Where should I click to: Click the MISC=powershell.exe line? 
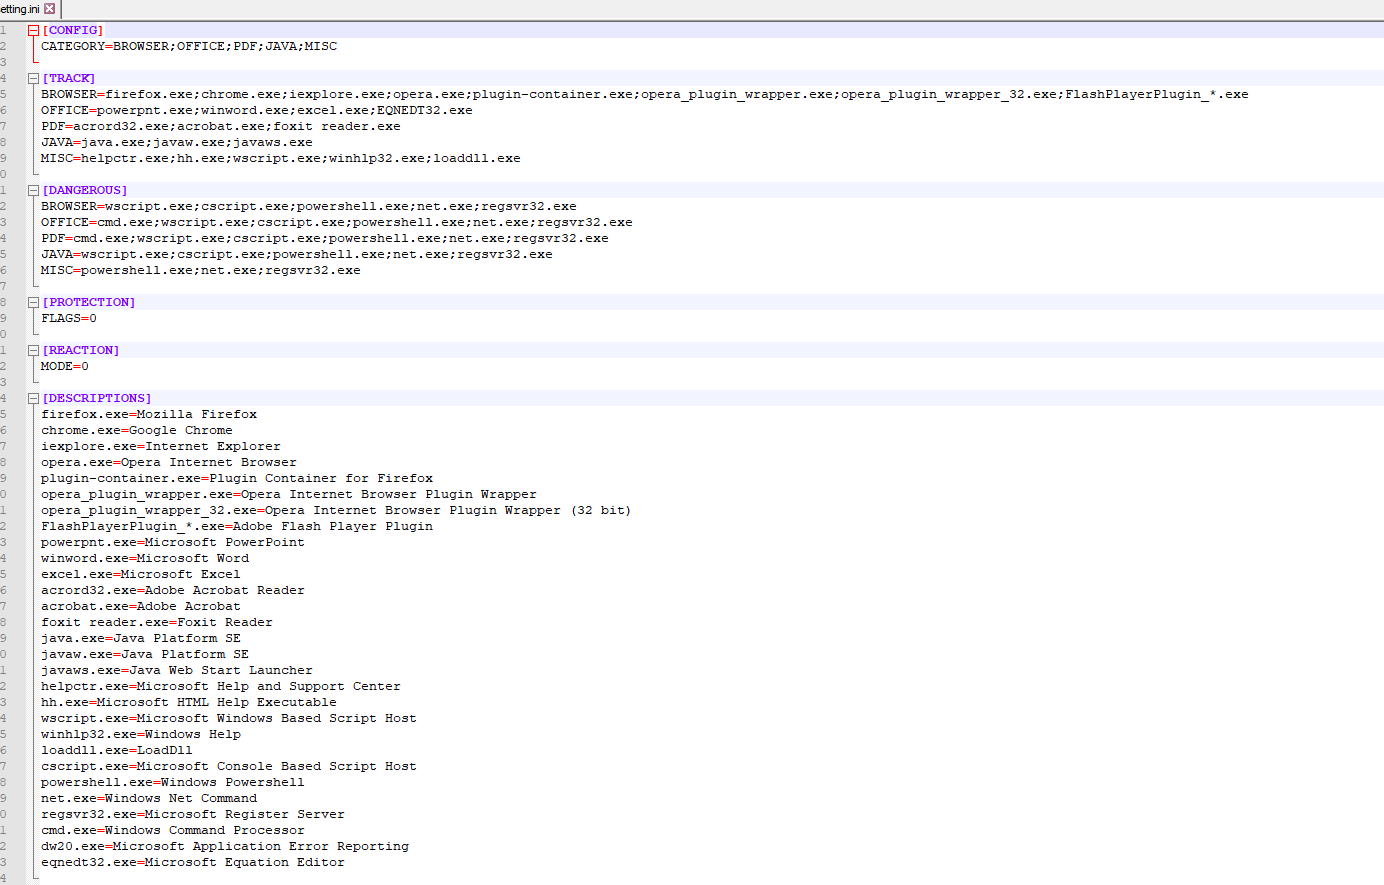tap(201, 270)
